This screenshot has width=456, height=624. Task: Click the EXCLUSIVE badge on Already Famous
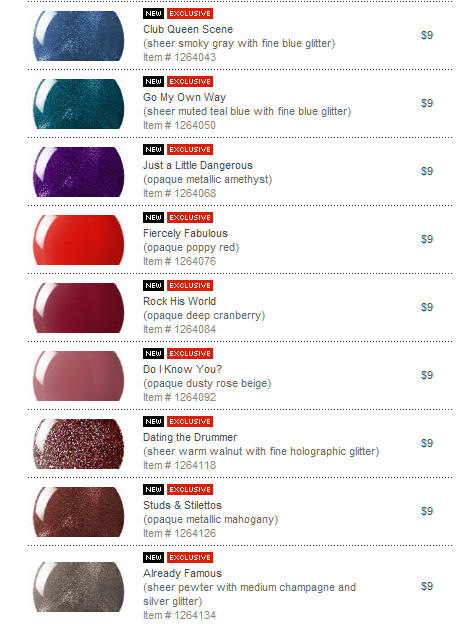[190, 558]
